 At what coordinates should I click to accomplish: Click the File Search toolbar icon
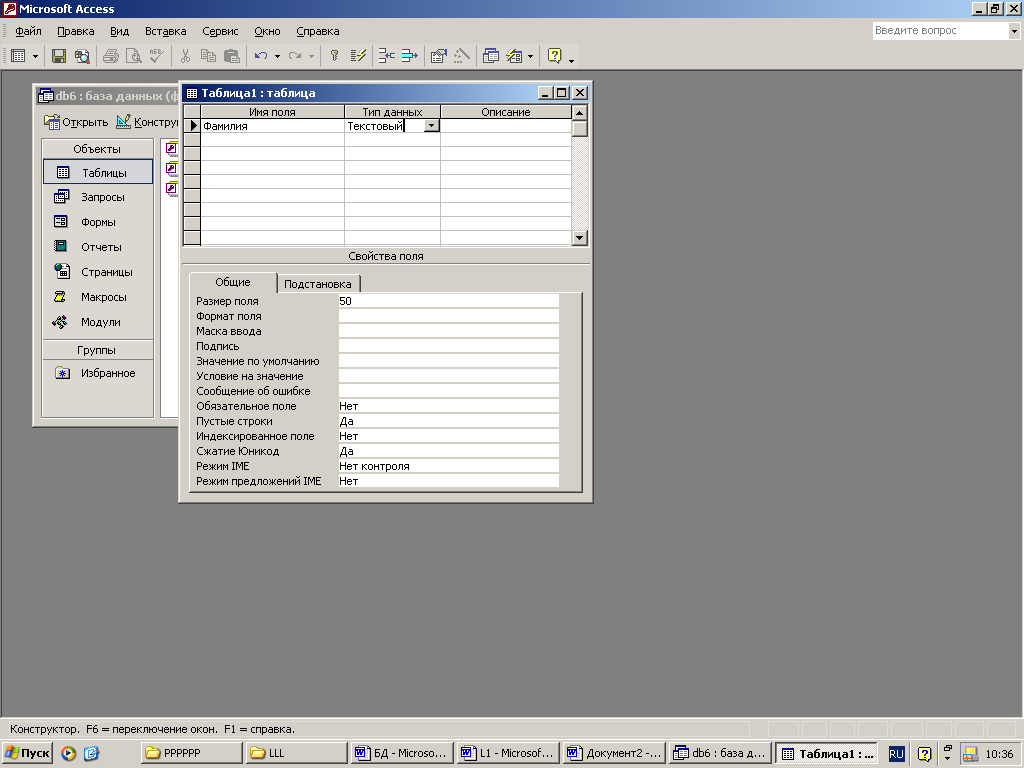(82, 56)
